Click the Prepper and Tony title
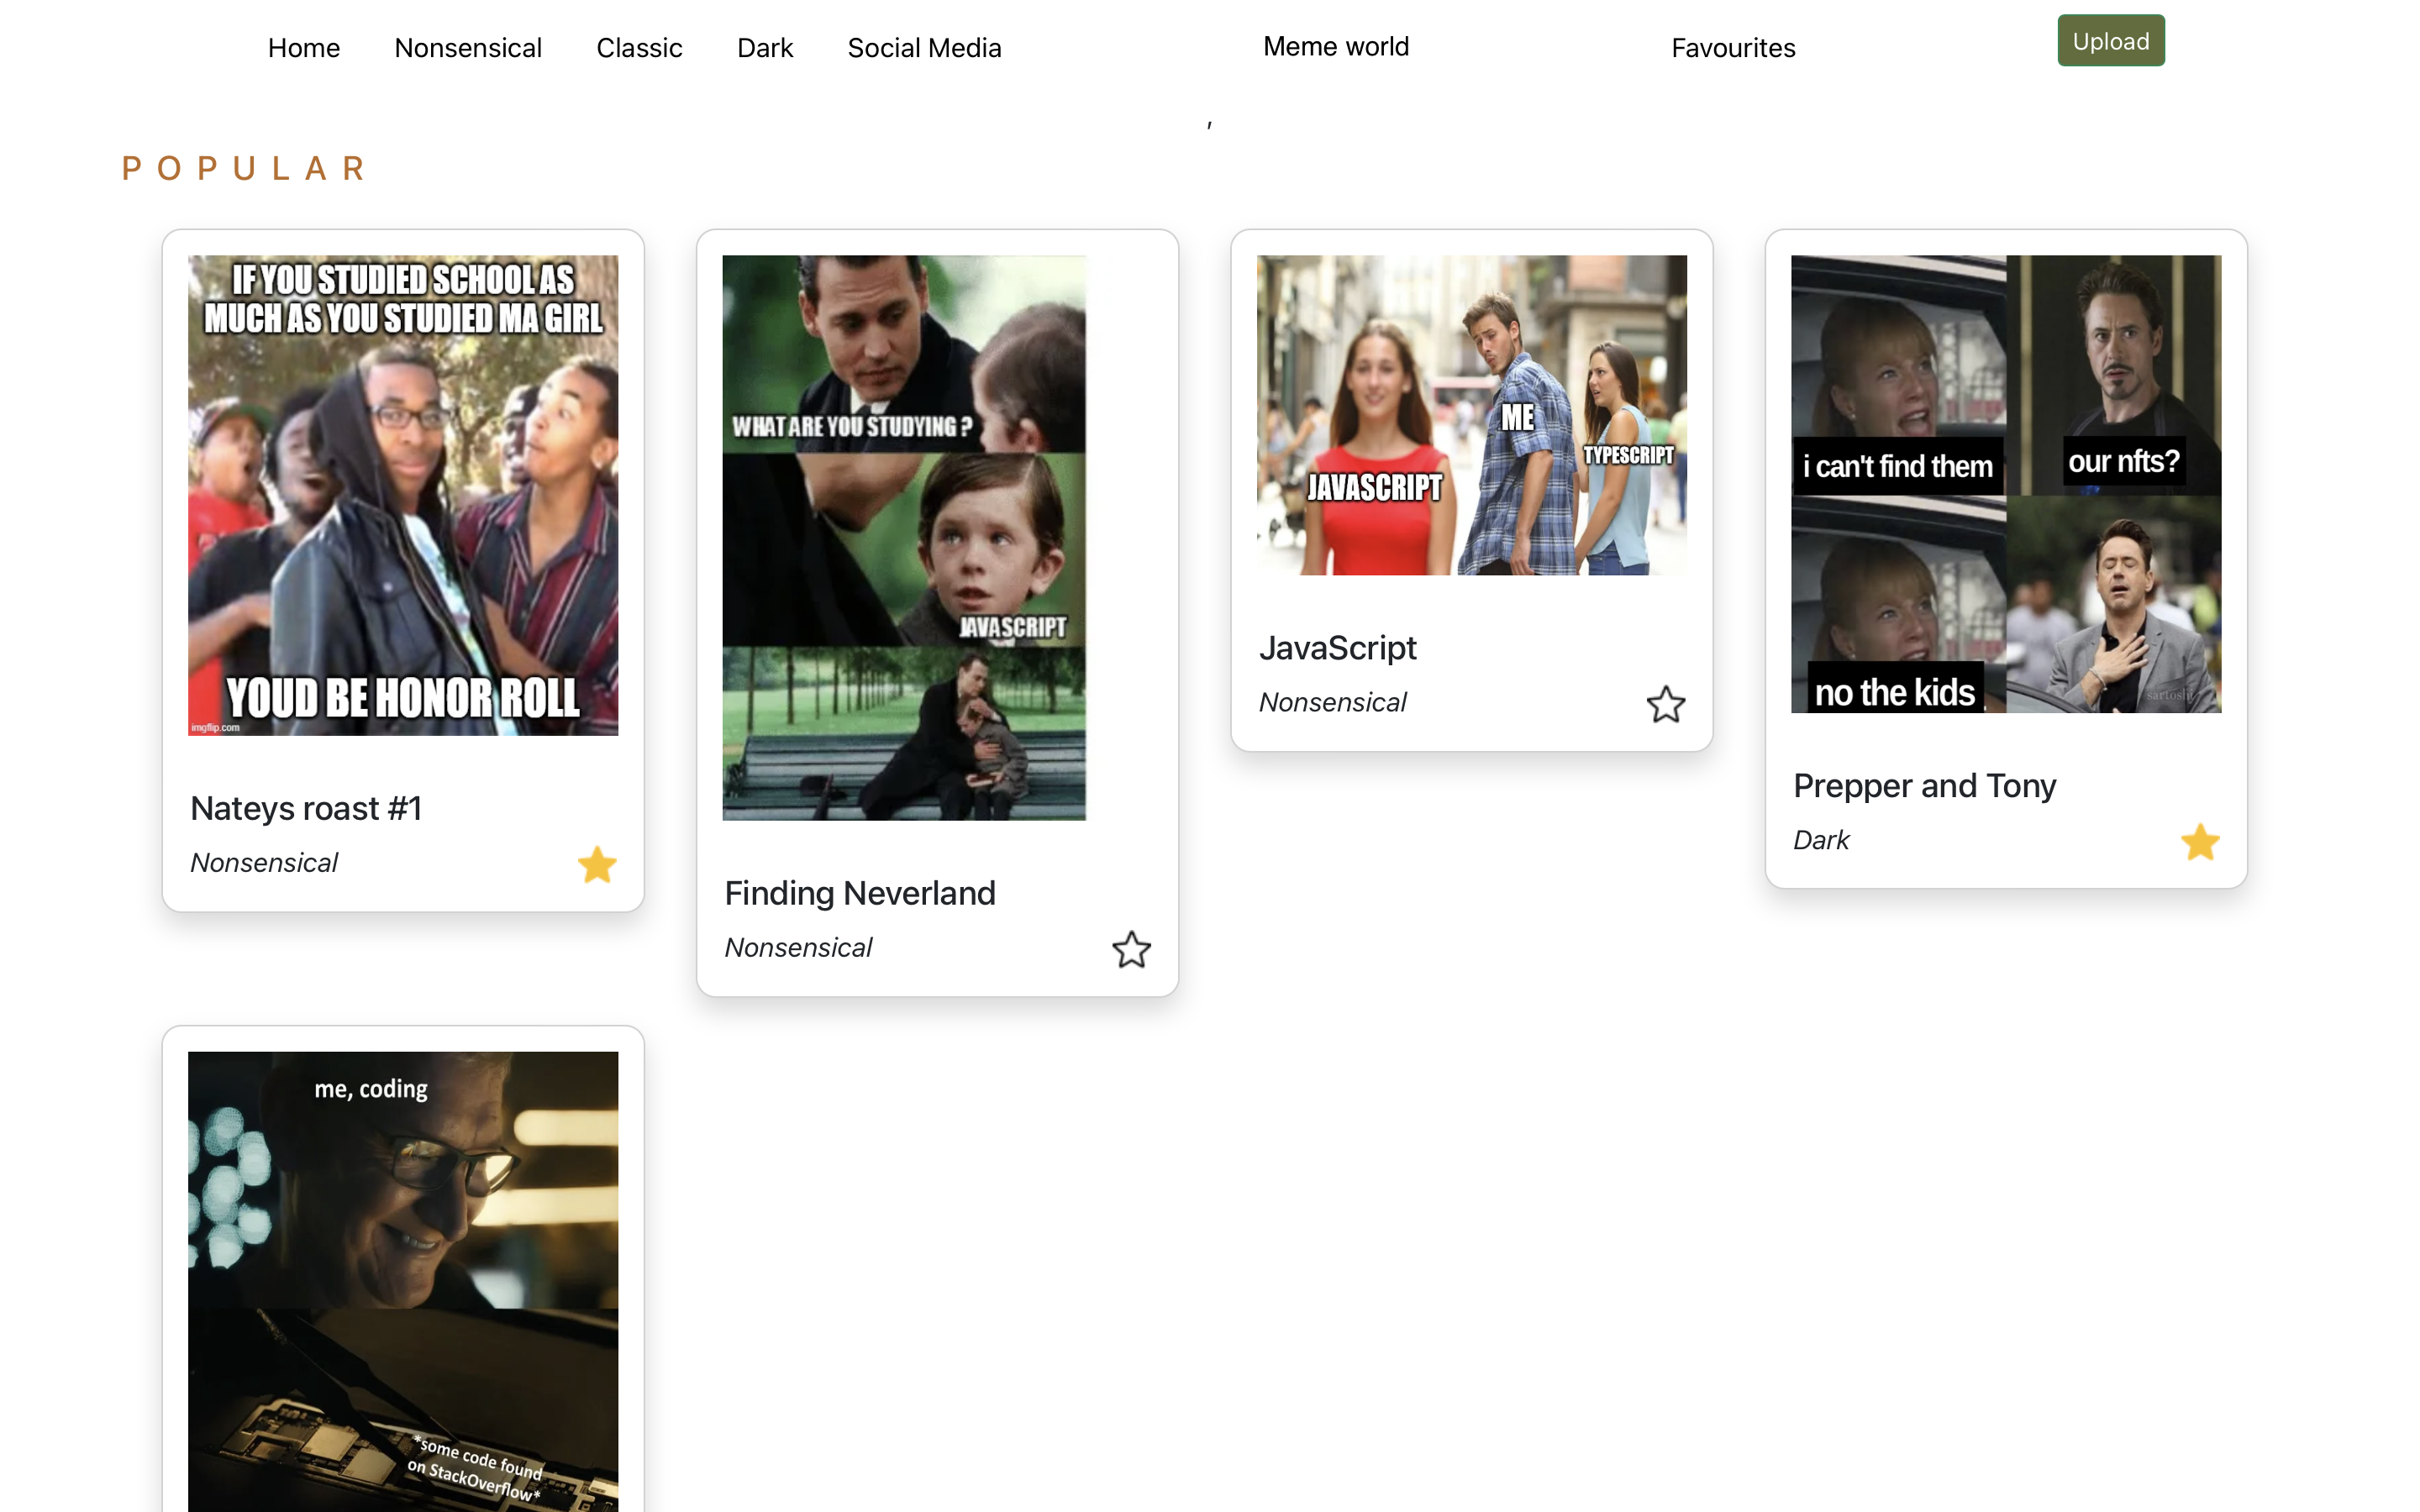Screen dimensions: 2420x1512 1924,786
